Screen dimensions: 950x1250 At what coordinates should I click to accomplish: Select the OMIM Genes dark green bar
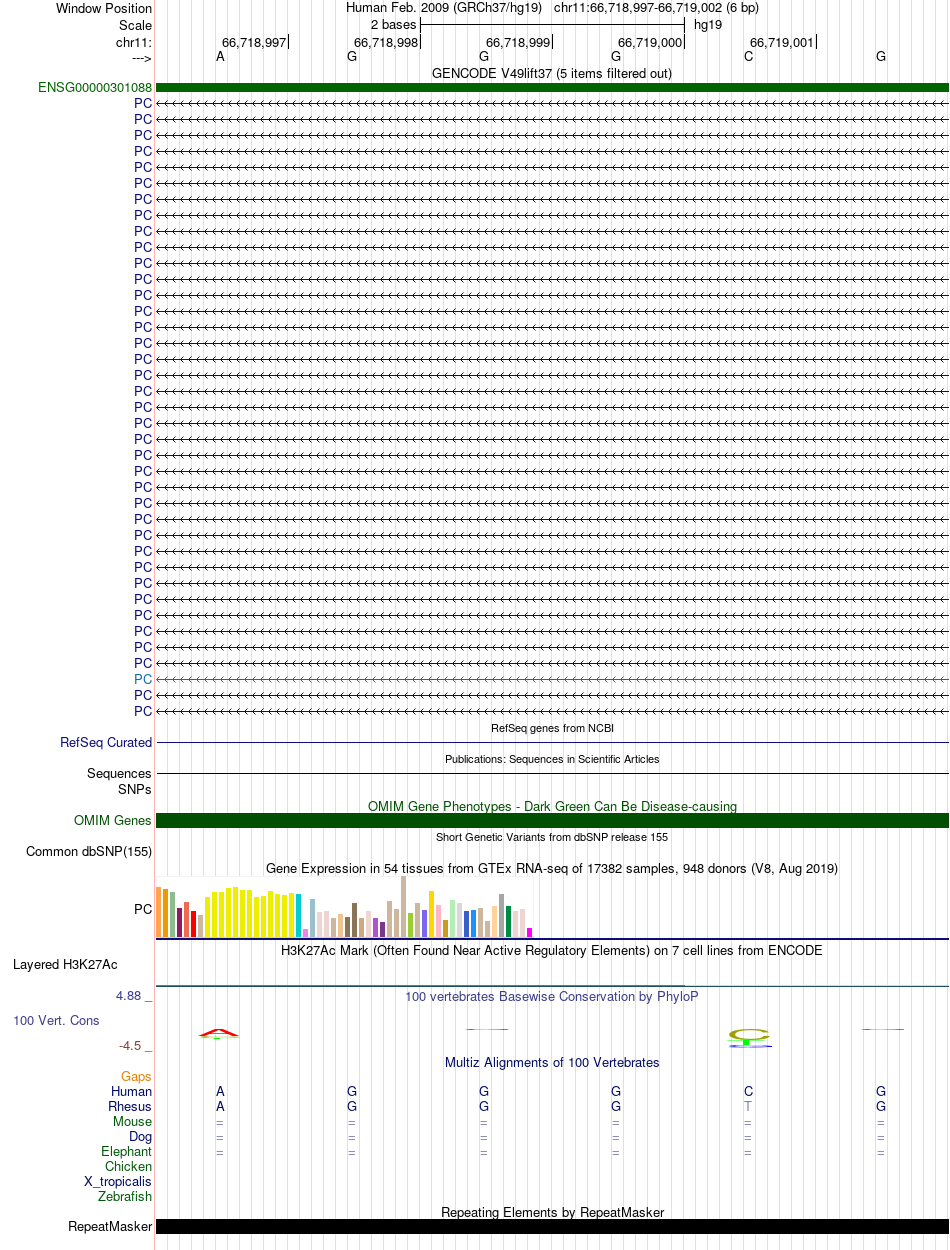tap(553, 820)
